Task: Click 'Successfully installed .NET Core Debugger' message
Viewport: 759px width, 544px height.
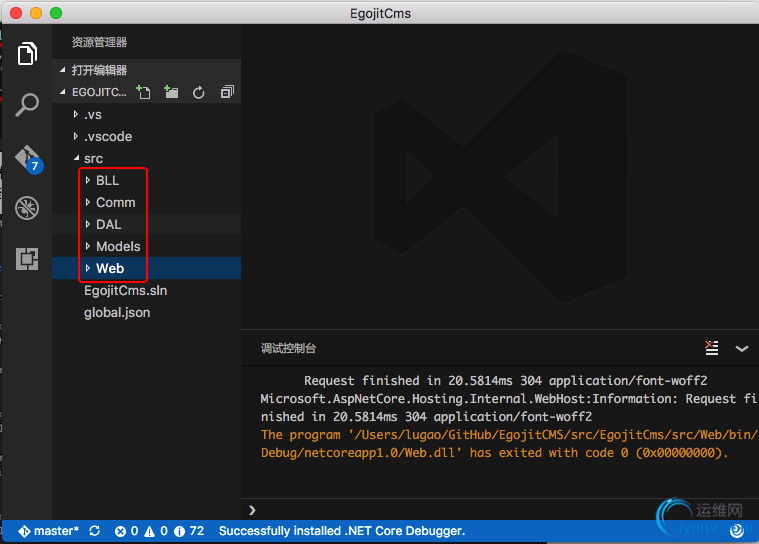Action: (342, 531)
